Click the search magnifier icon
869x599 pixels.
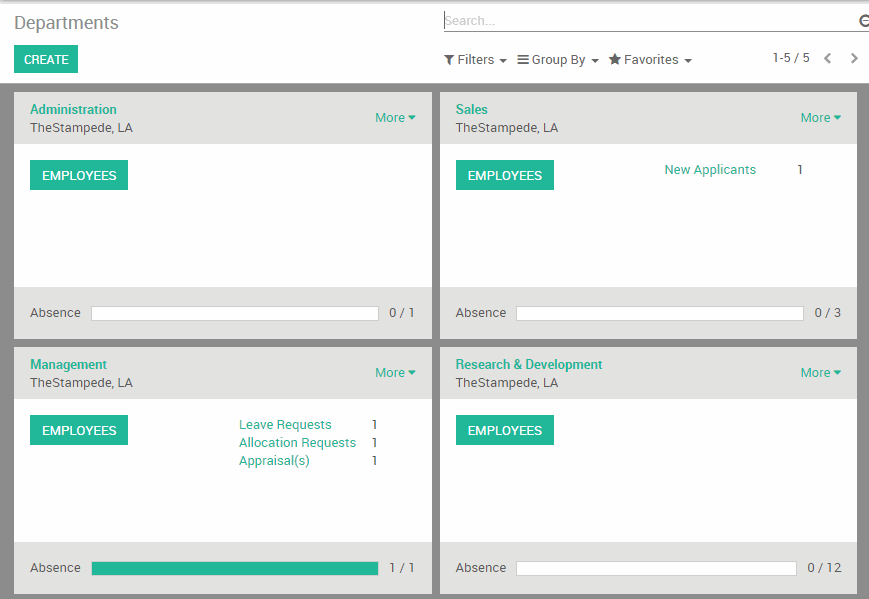tap(863, 21)
